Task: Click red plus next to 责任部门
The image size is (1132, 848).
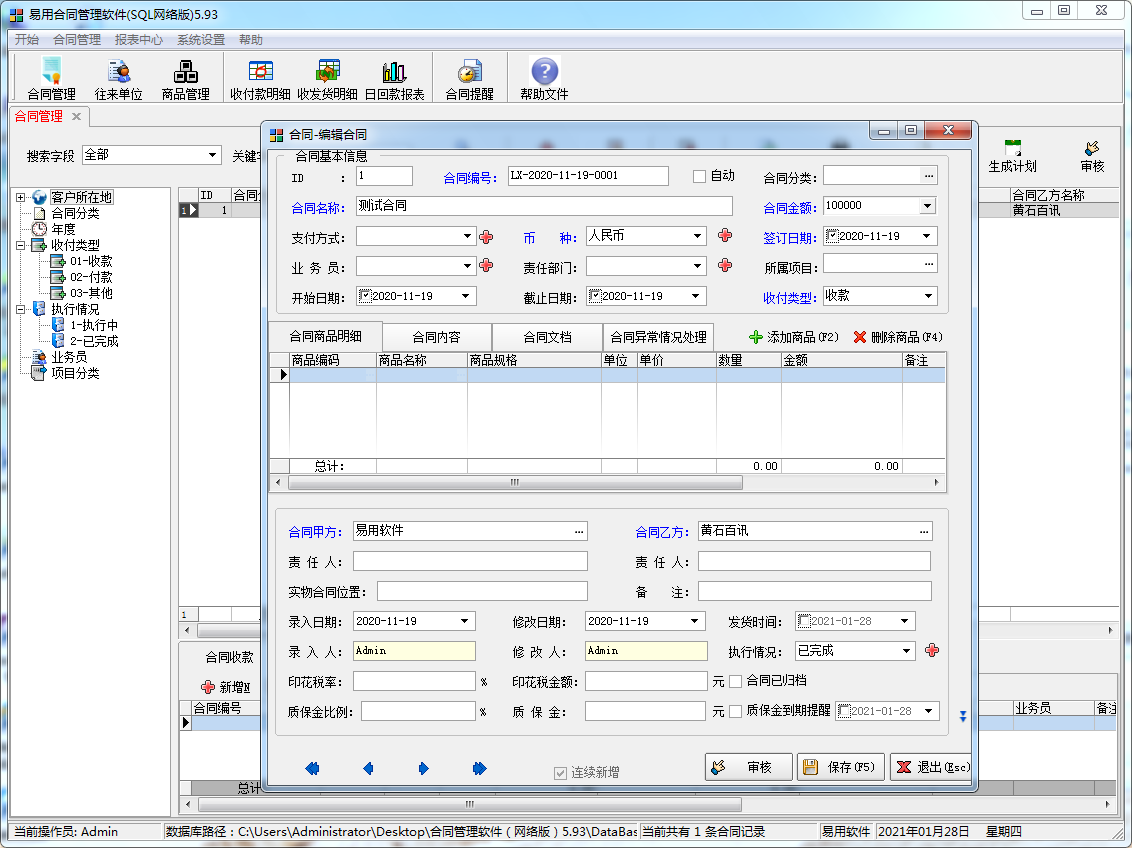Action: pos(726,266)
